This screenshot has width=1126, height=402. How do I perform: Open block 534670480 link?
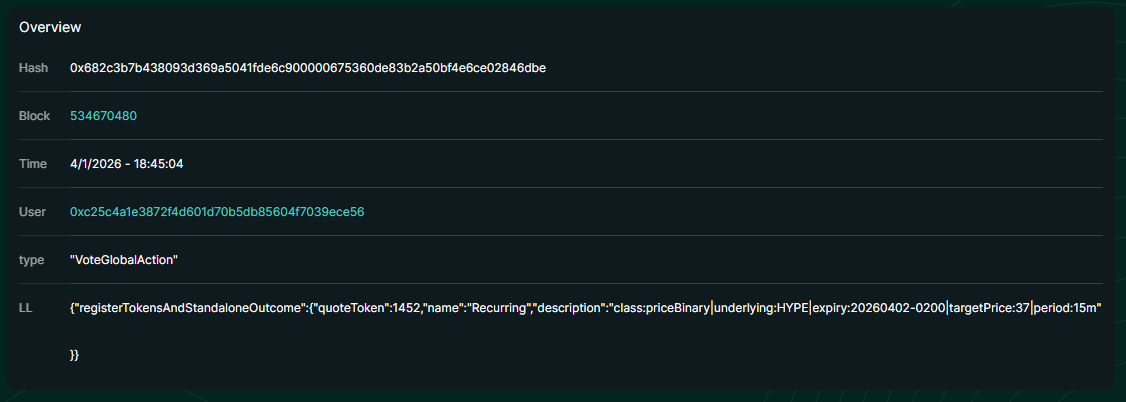click(x=103, y=116)
